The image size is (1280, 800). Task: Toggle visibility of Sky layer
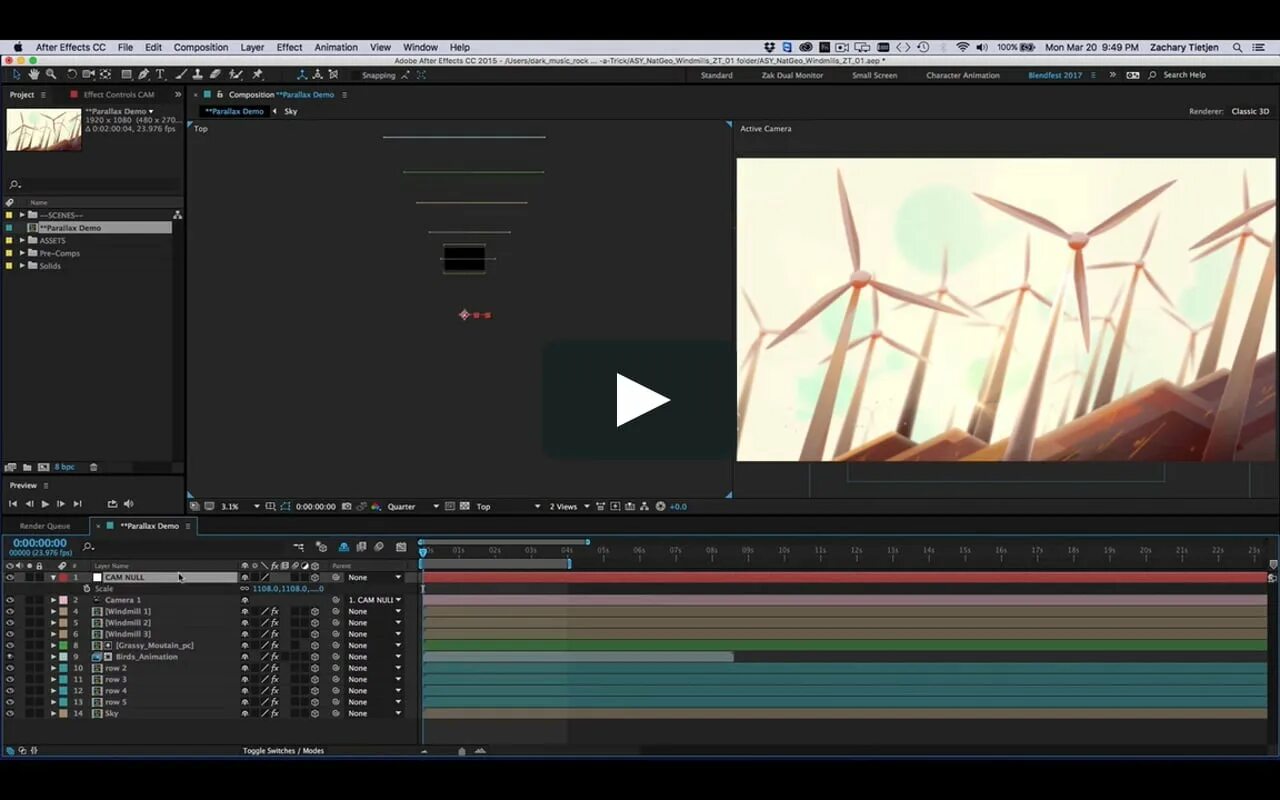pos(10,713)
